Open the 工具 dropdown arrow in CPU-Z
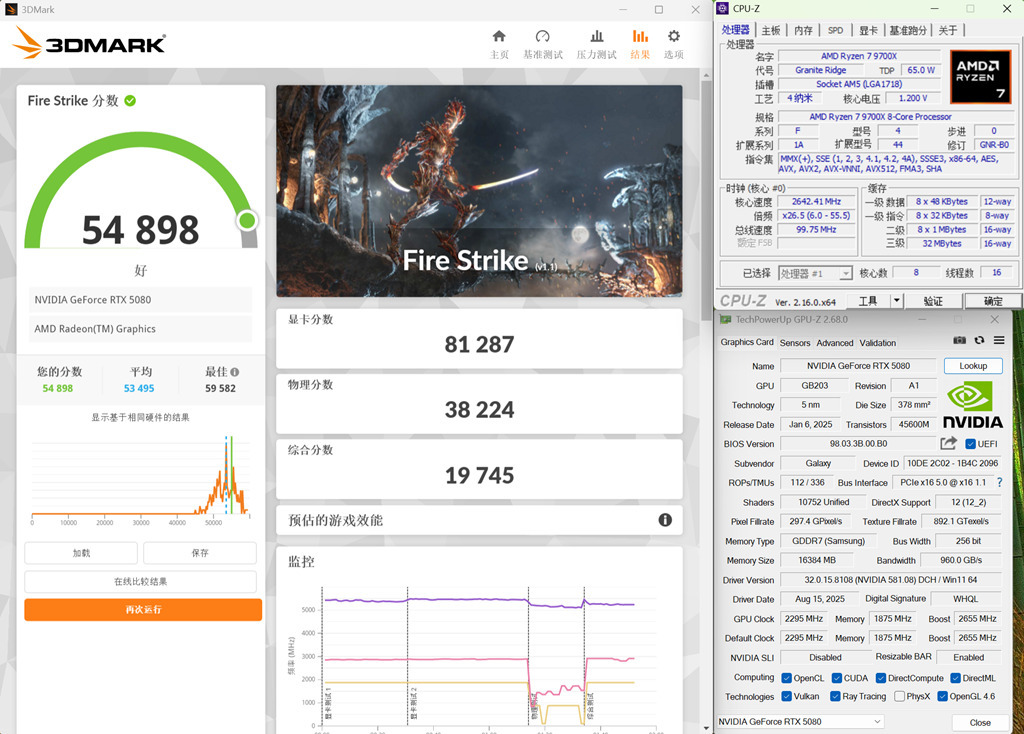The height and width of the screenshot is (734, 1024). click(x=896, y=300)
